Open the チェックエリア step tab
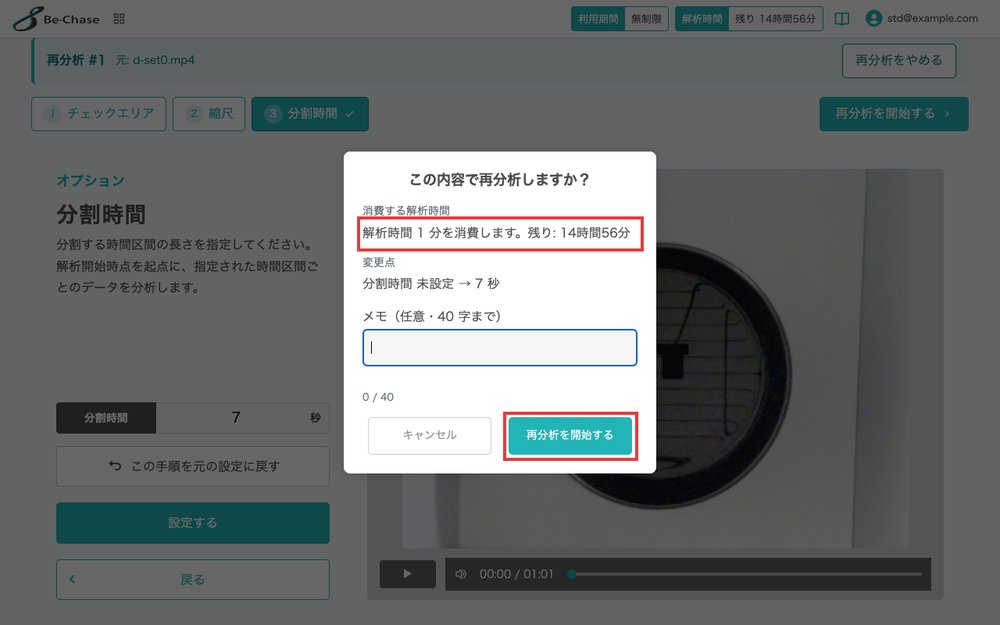This screenshot has height=625, width=1000. [99, 114]
